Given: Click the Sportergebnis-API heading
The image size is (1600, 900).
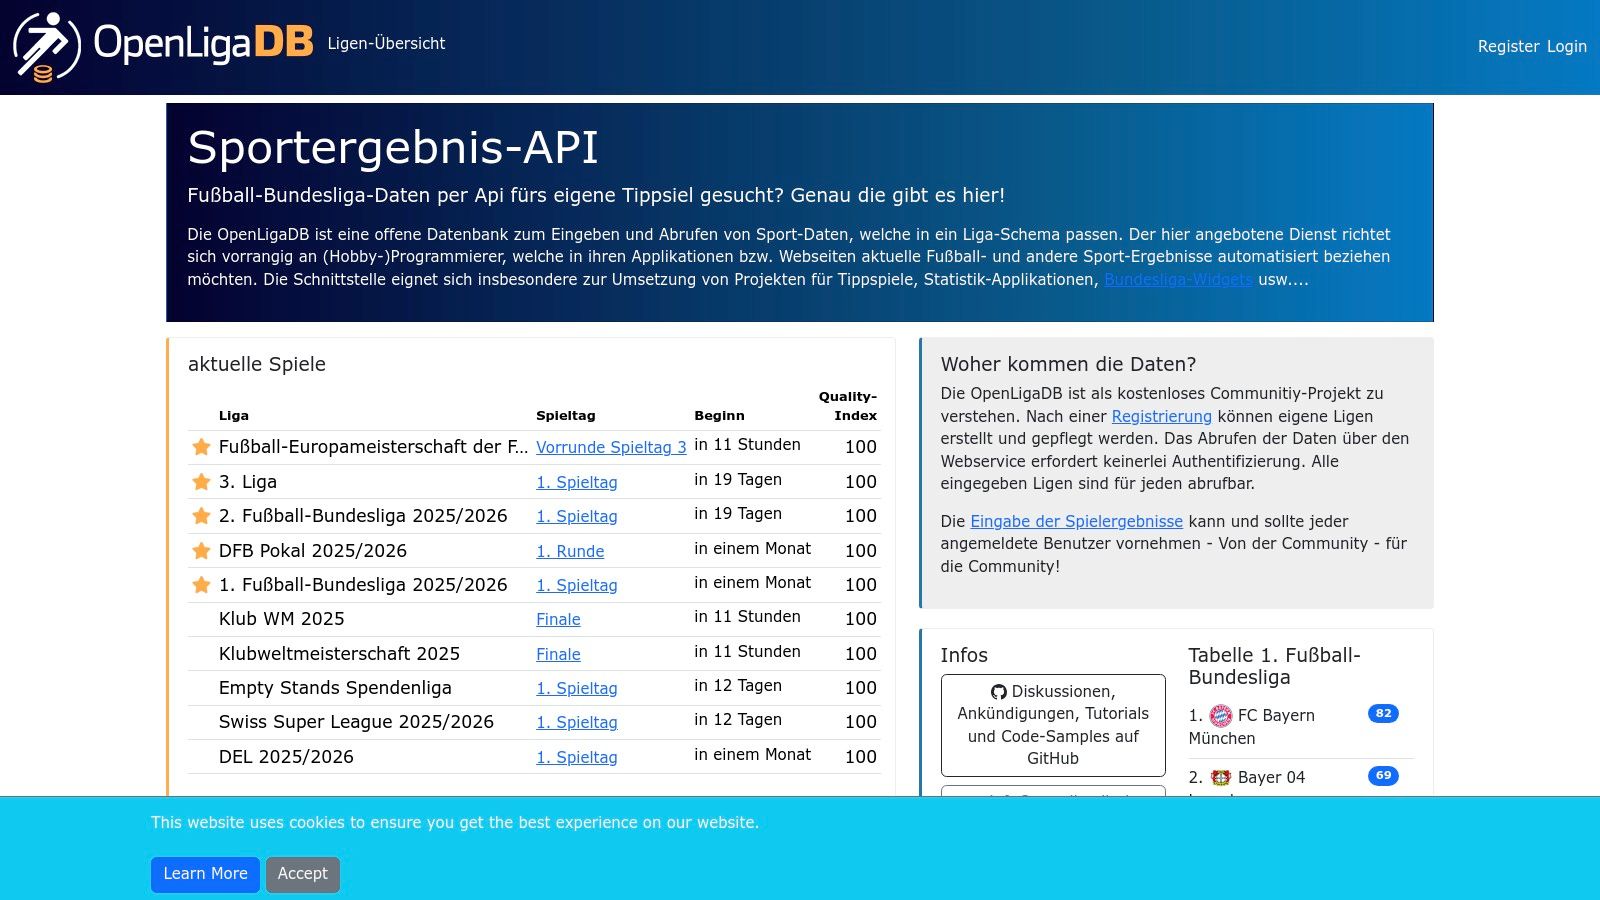Looking at the screenshot, I should point(393,147).
